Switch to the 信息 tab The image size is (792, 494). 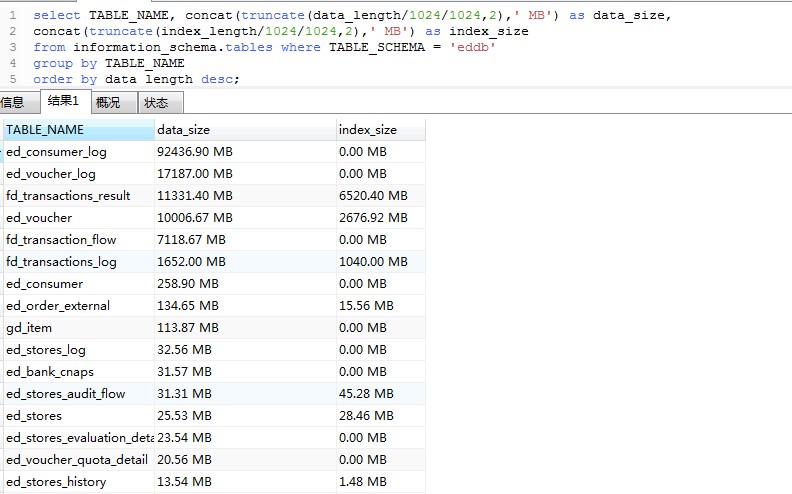point(12,102)
